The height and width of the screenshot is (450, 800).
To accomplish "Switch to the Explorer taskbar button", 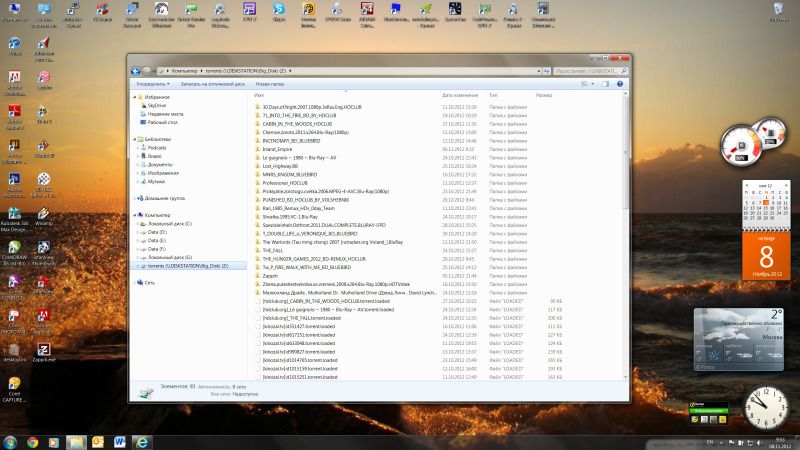I will 76,442.
